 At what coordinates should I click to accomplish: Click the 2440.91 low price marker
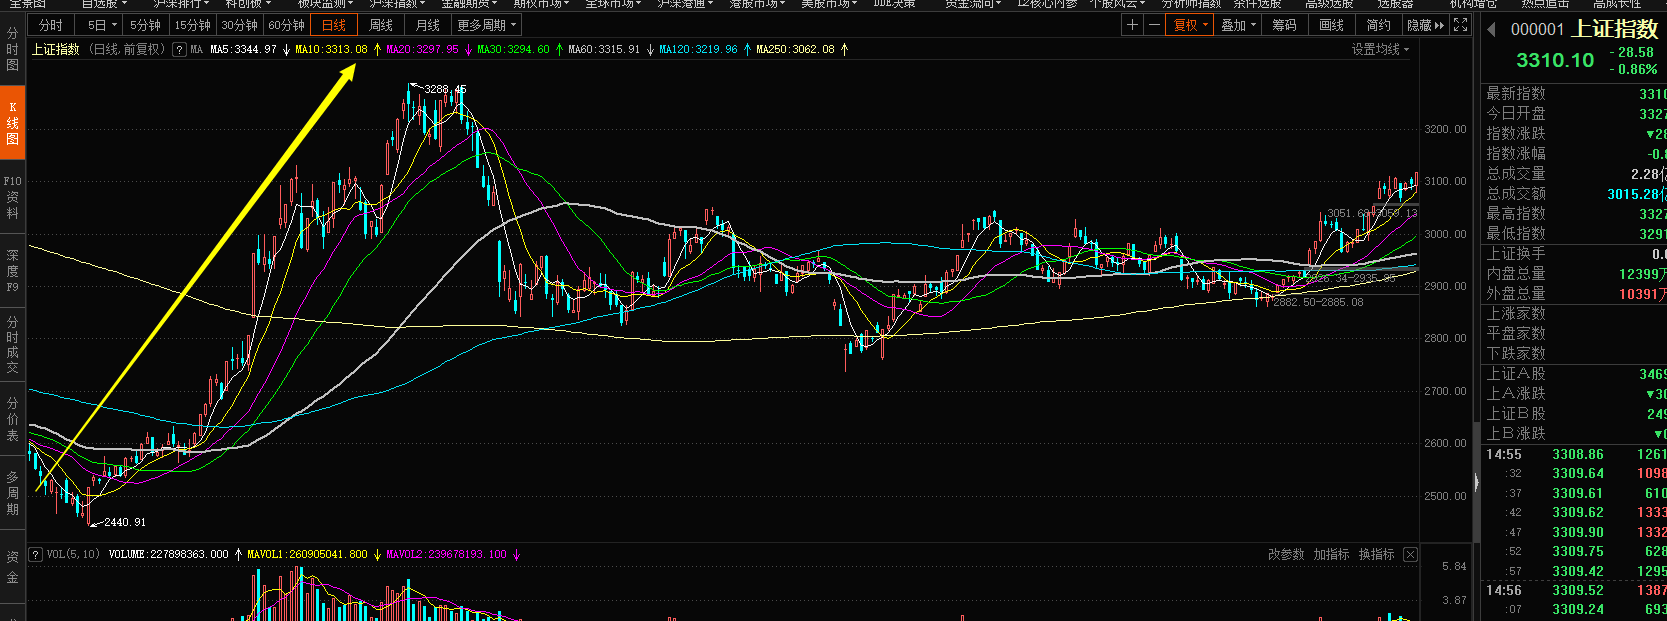point(125,522)
